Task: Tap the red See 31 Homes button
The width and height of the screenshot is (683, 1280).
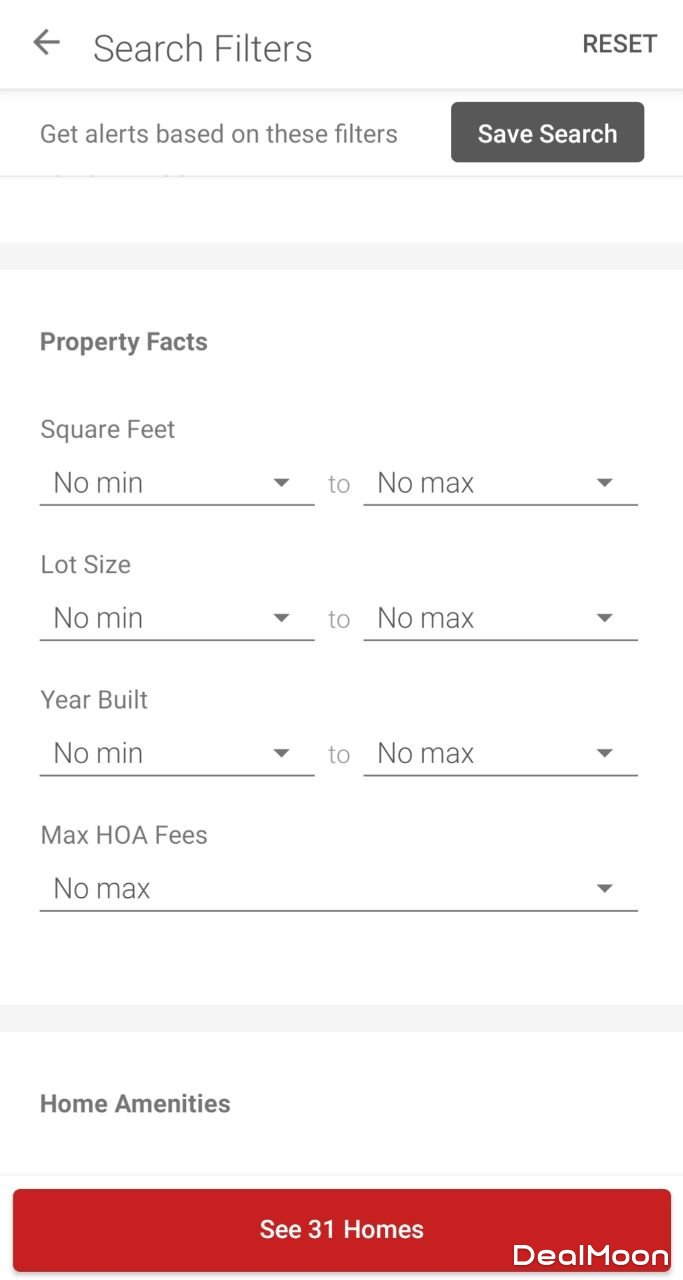Action: [x=341, y=1229]
